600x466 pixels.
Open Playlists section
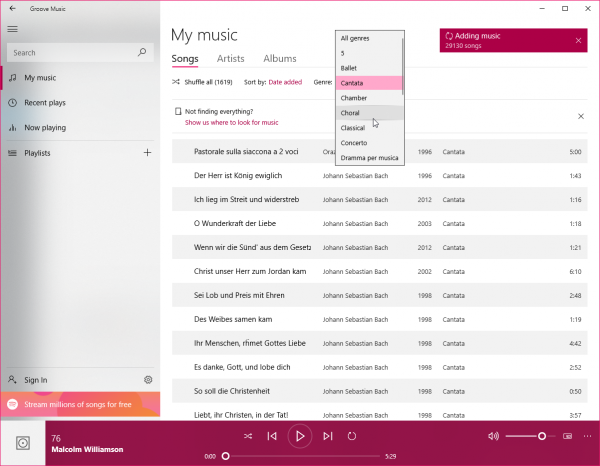71,153
